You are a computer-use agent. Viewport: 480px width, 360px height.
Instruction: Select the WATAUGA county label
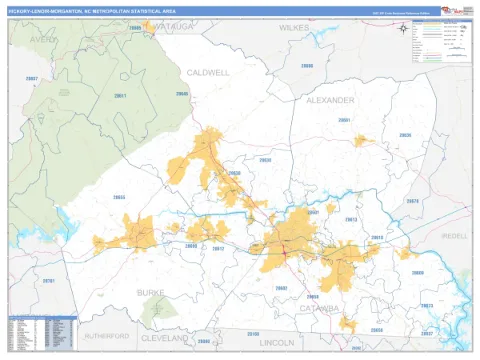174,27
